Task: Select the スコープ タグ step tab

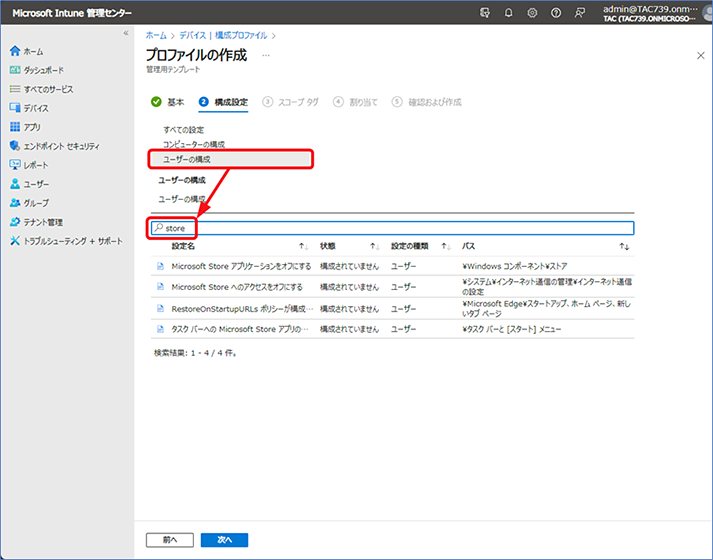Action: tap(290, 102)
